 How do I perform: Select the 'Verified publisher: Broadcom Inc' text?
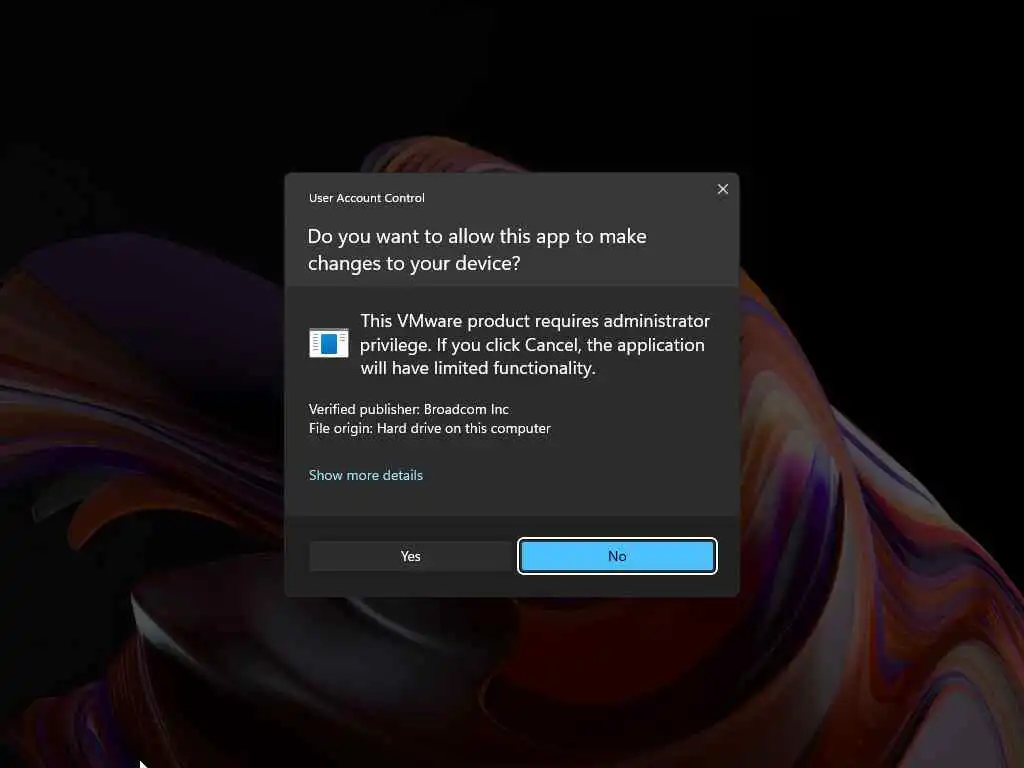click(409, 409)
